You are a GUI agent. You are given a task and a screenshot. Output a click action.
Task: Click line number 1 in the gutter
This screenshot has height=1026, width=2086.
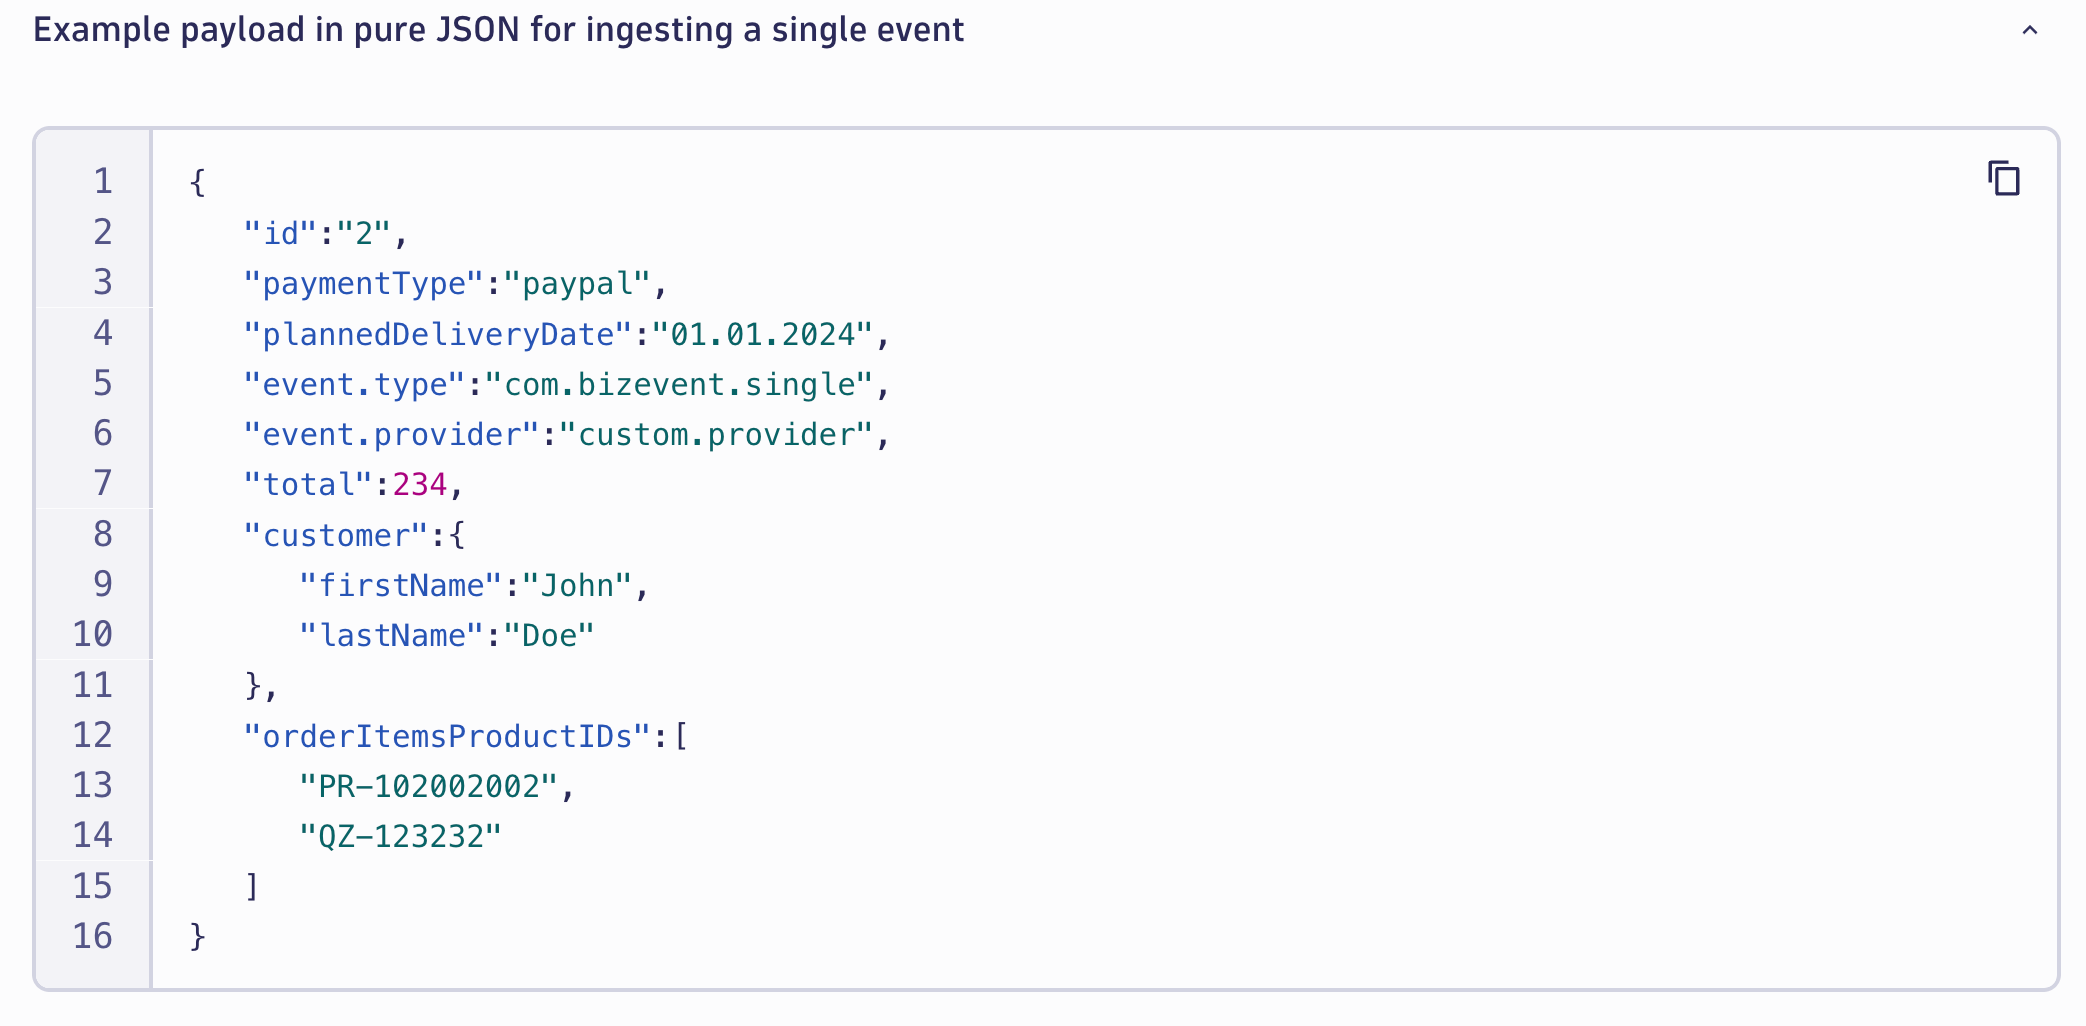[x=103, y=182]
